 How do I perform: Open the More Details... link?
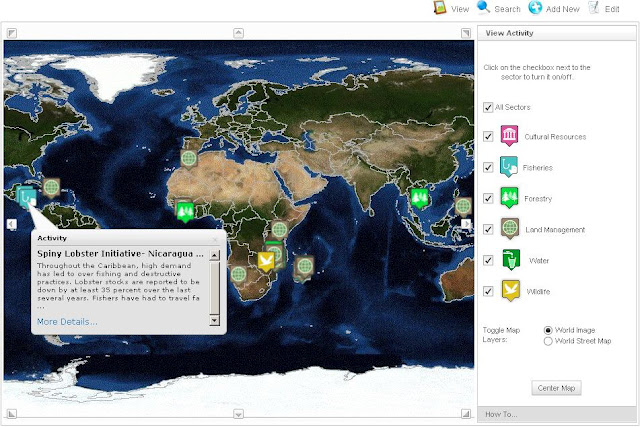click(67, 321)
